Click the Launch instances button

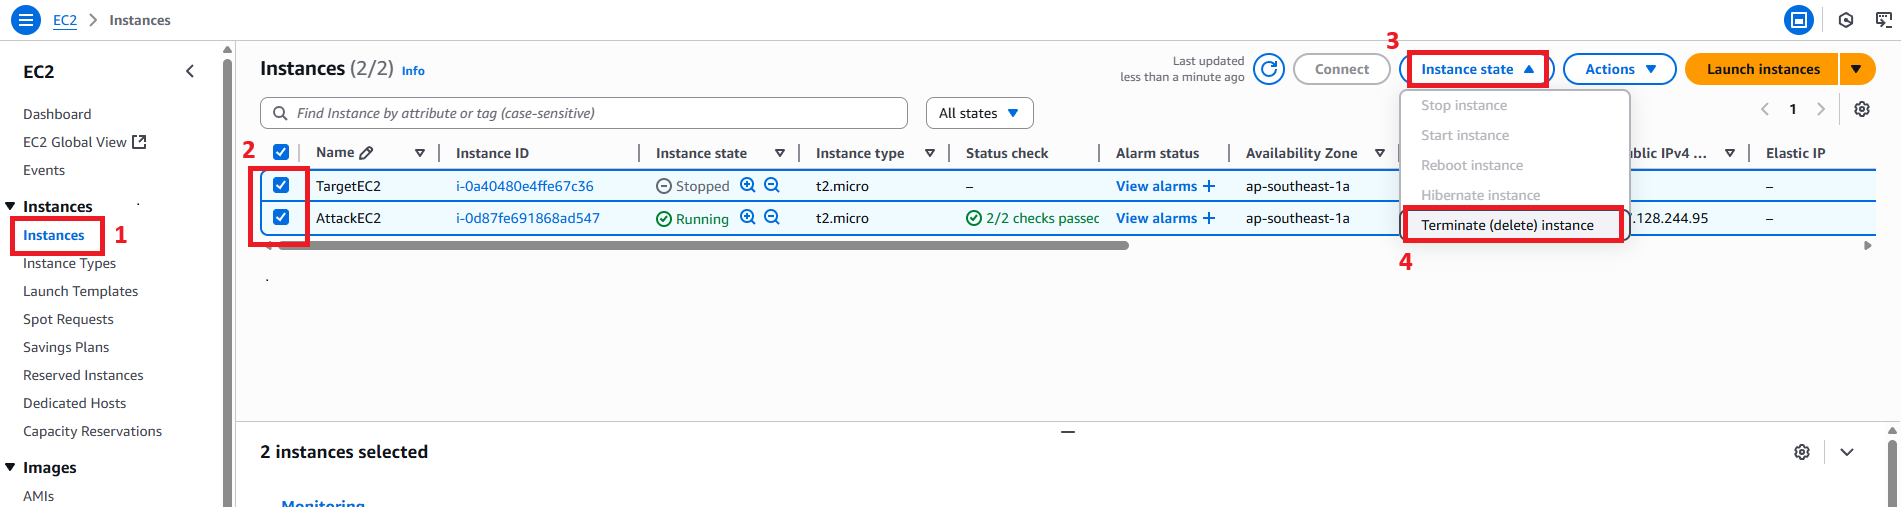(1762, 69)
